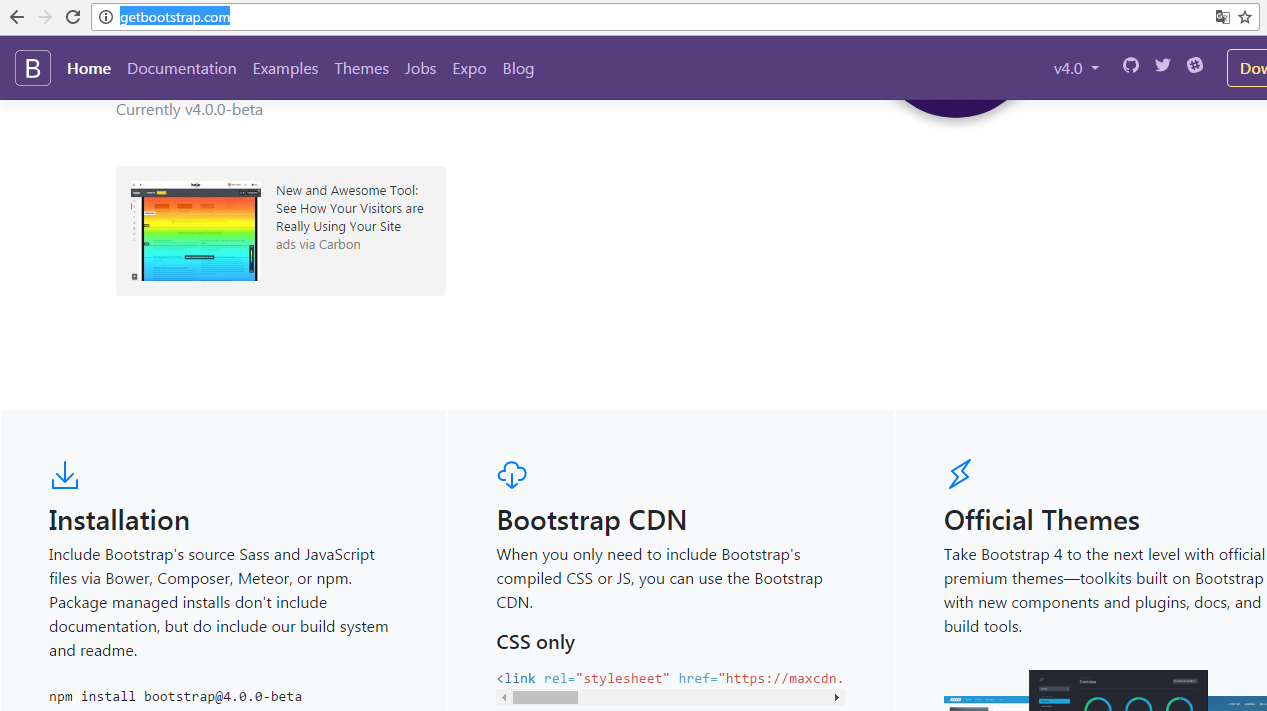This screenshot has width=1267, height=711.
Task: Open the translate page icon
Action: point(1222,17)
